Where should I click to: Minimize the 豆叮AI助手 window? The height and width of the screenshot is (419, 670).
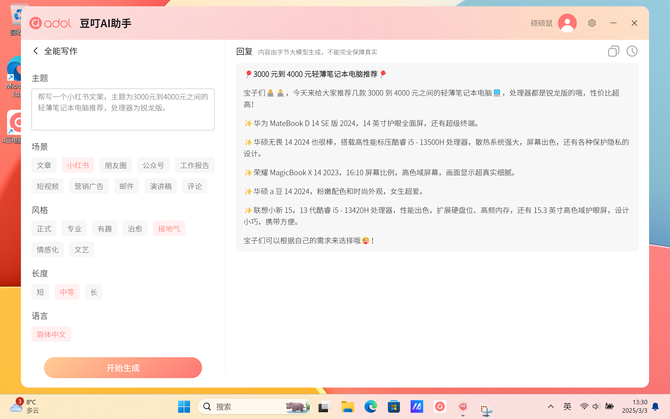pyautogui.click(x=613, y=23)
